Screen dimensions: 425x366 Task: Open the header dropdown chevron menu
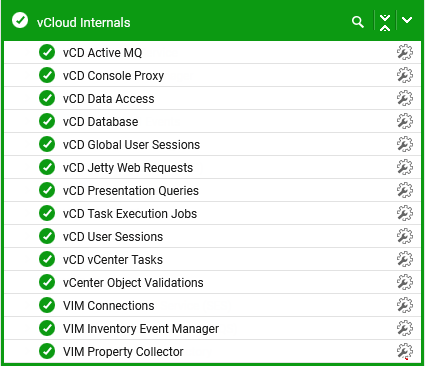point(407,20)
